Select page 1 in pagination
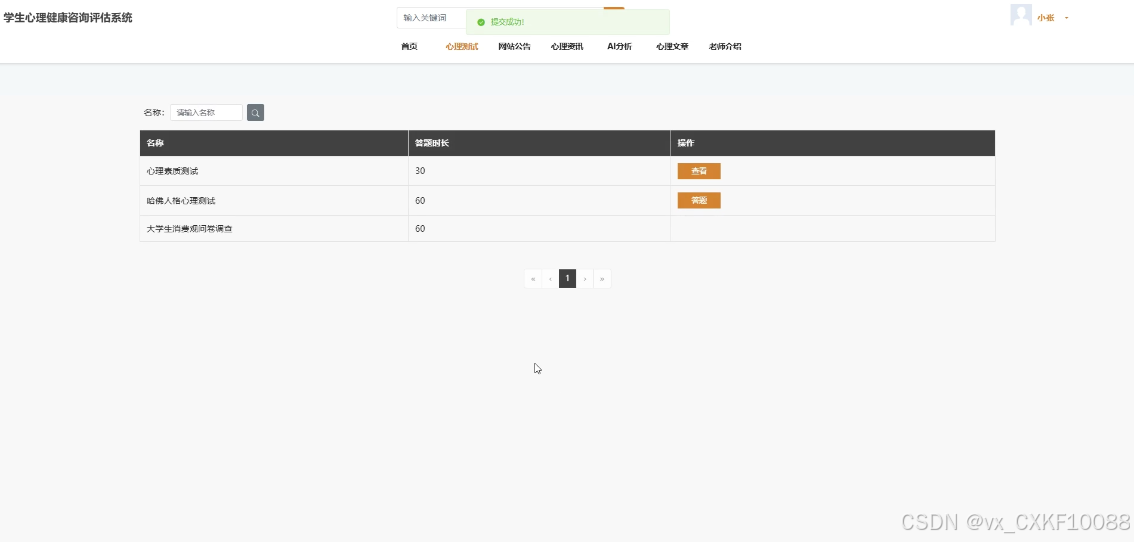The height and width of the screenshot is (542, 1134). (x=568, y=279)
